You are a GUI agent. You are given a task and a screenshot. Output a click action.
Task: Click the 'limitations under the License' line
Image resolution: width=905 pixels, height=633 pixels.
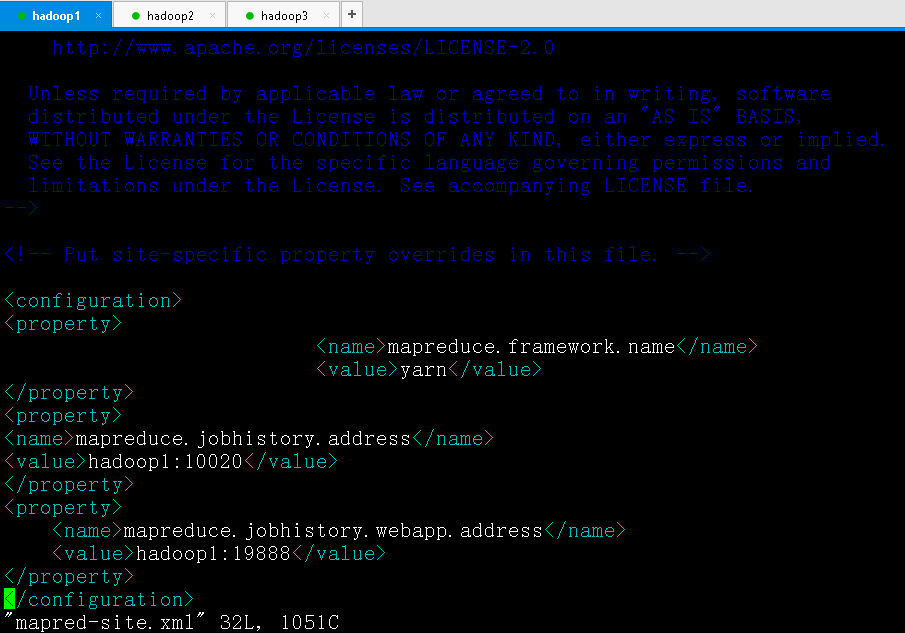tap(391, 186)
